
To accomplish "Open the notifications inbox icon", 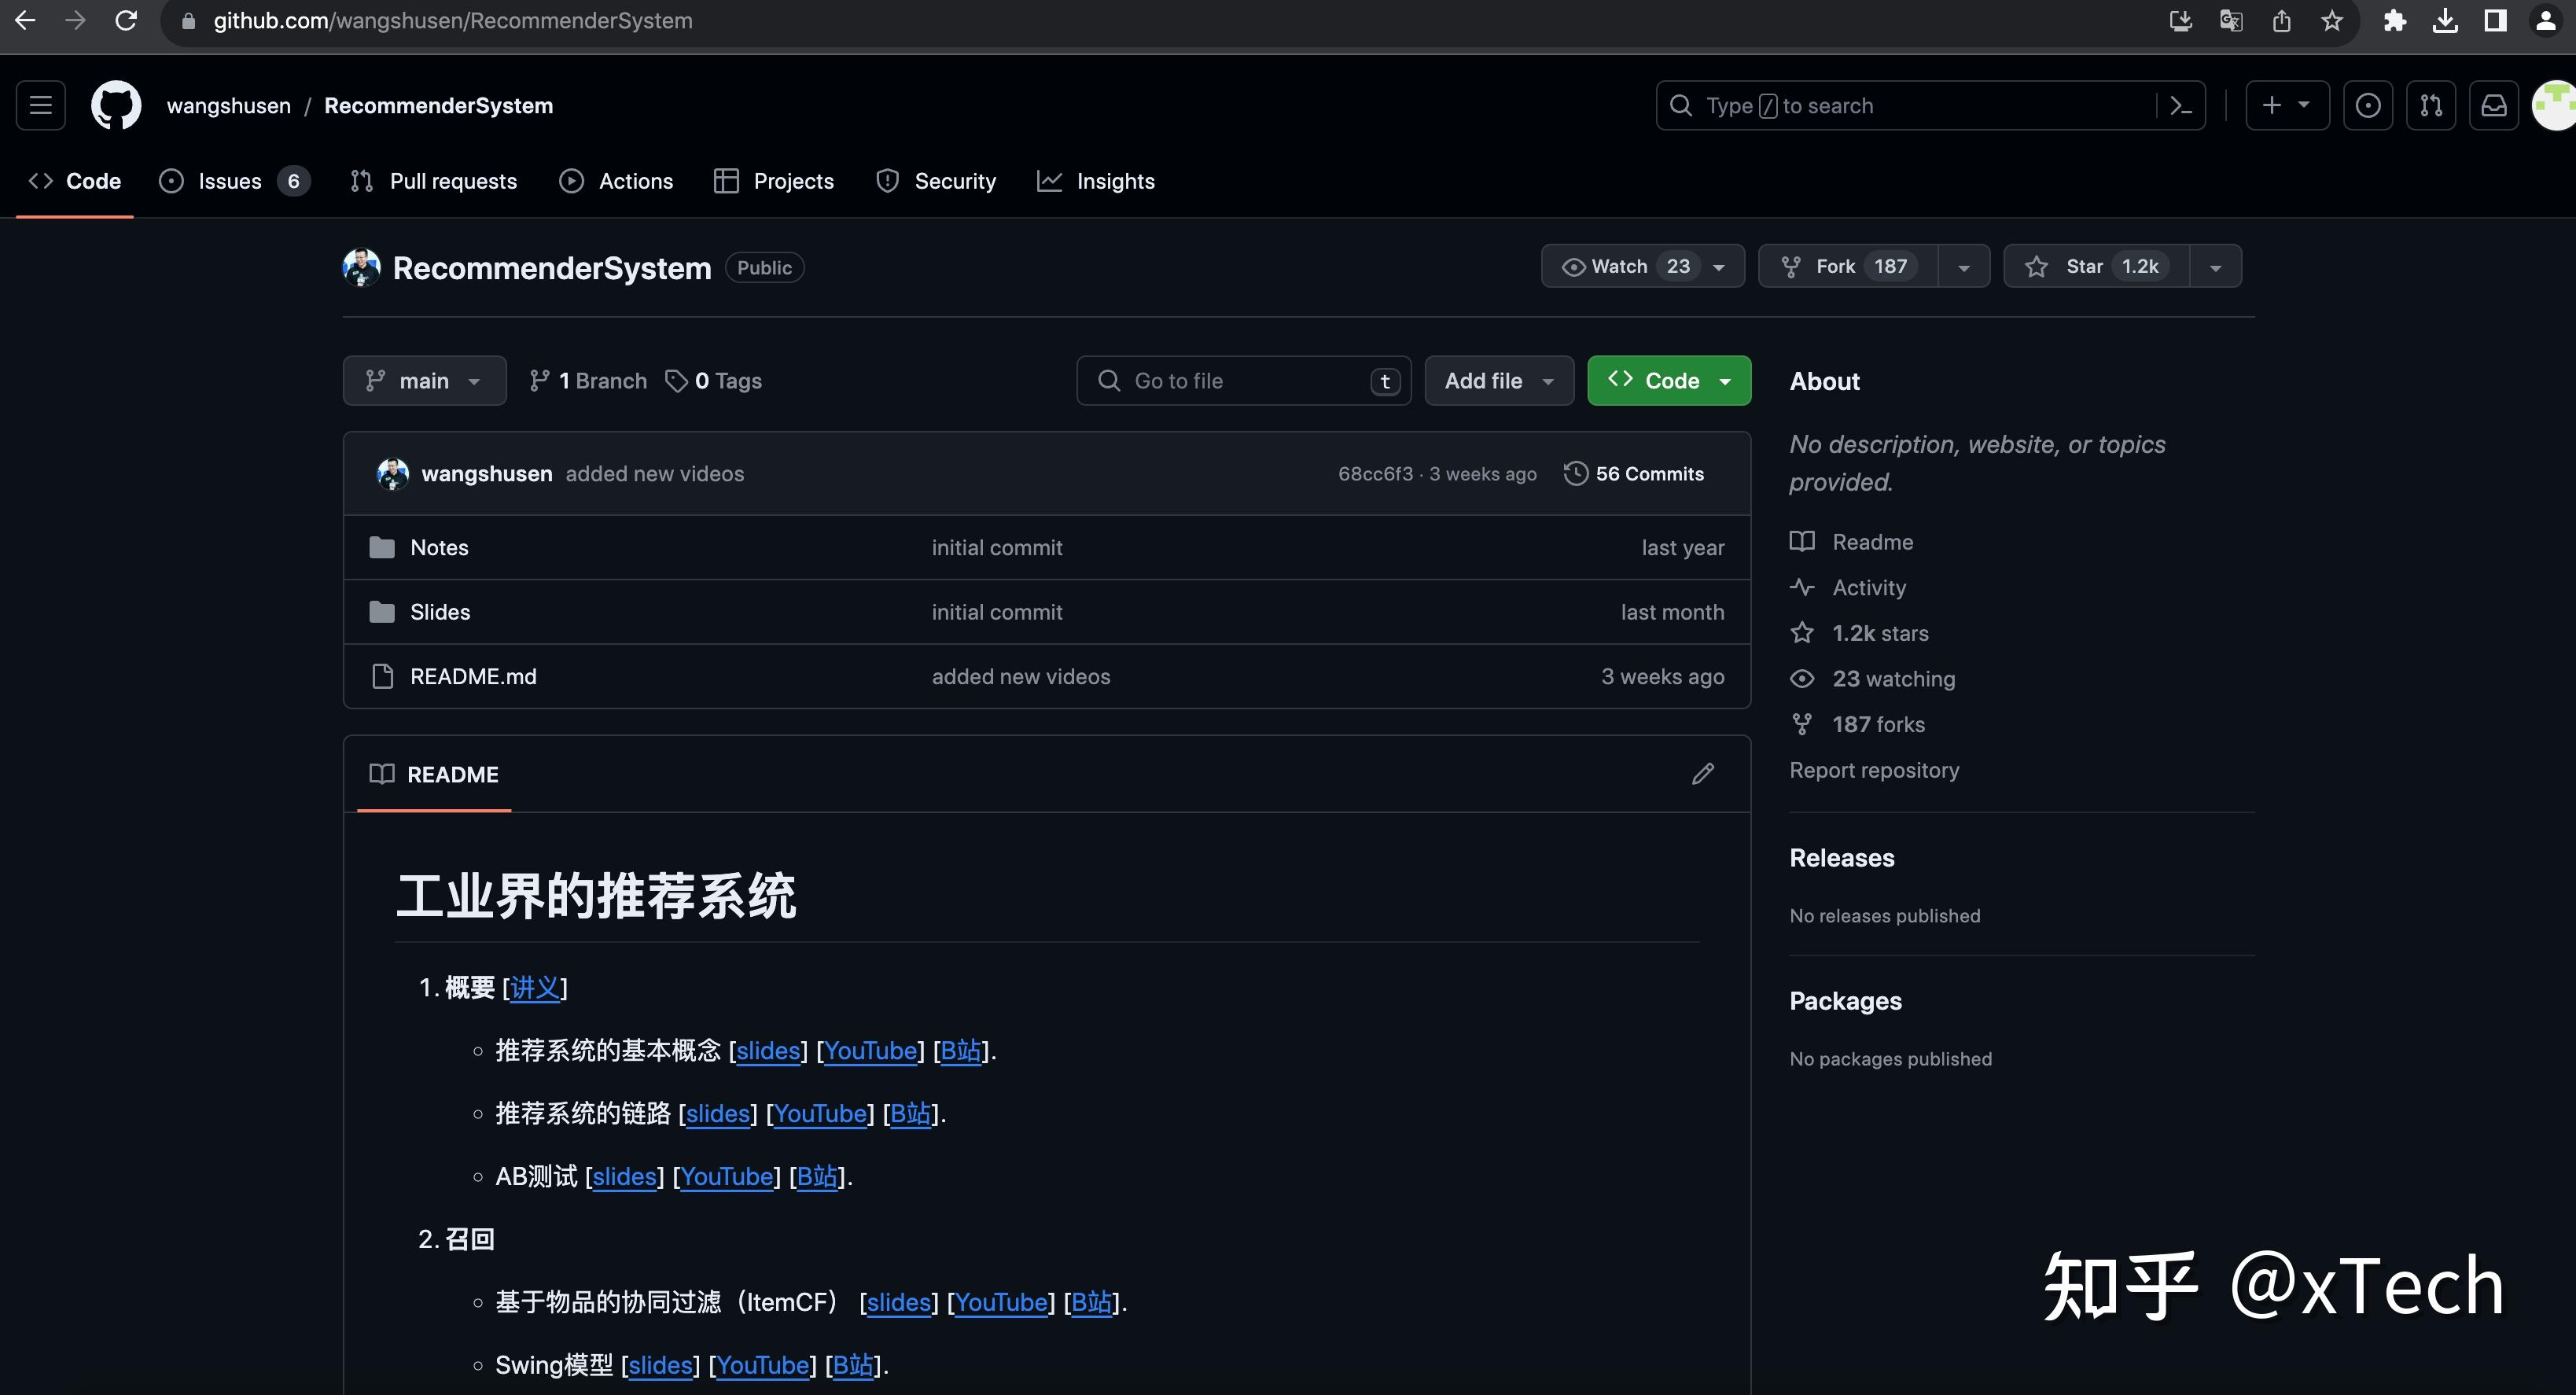I will 2494,105.
